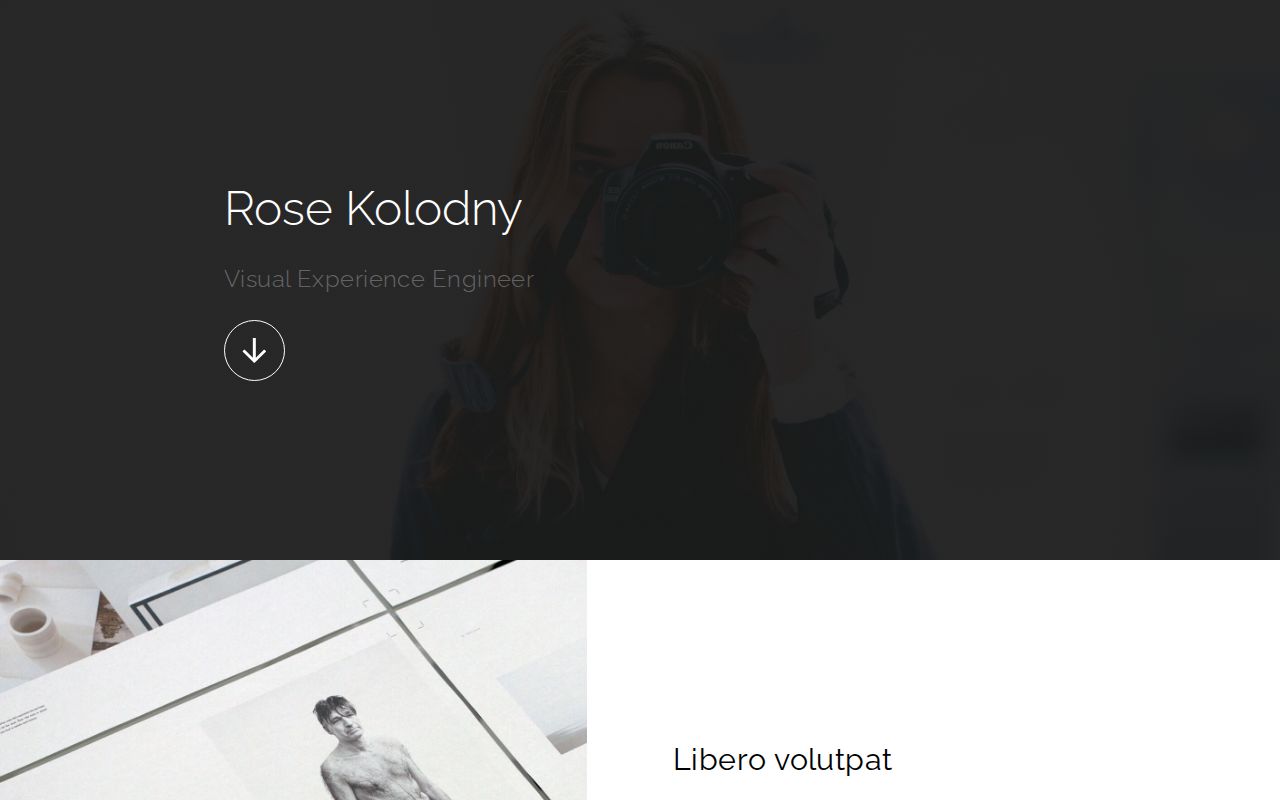Open the magazine spread portfolio image

pos(293,680)
